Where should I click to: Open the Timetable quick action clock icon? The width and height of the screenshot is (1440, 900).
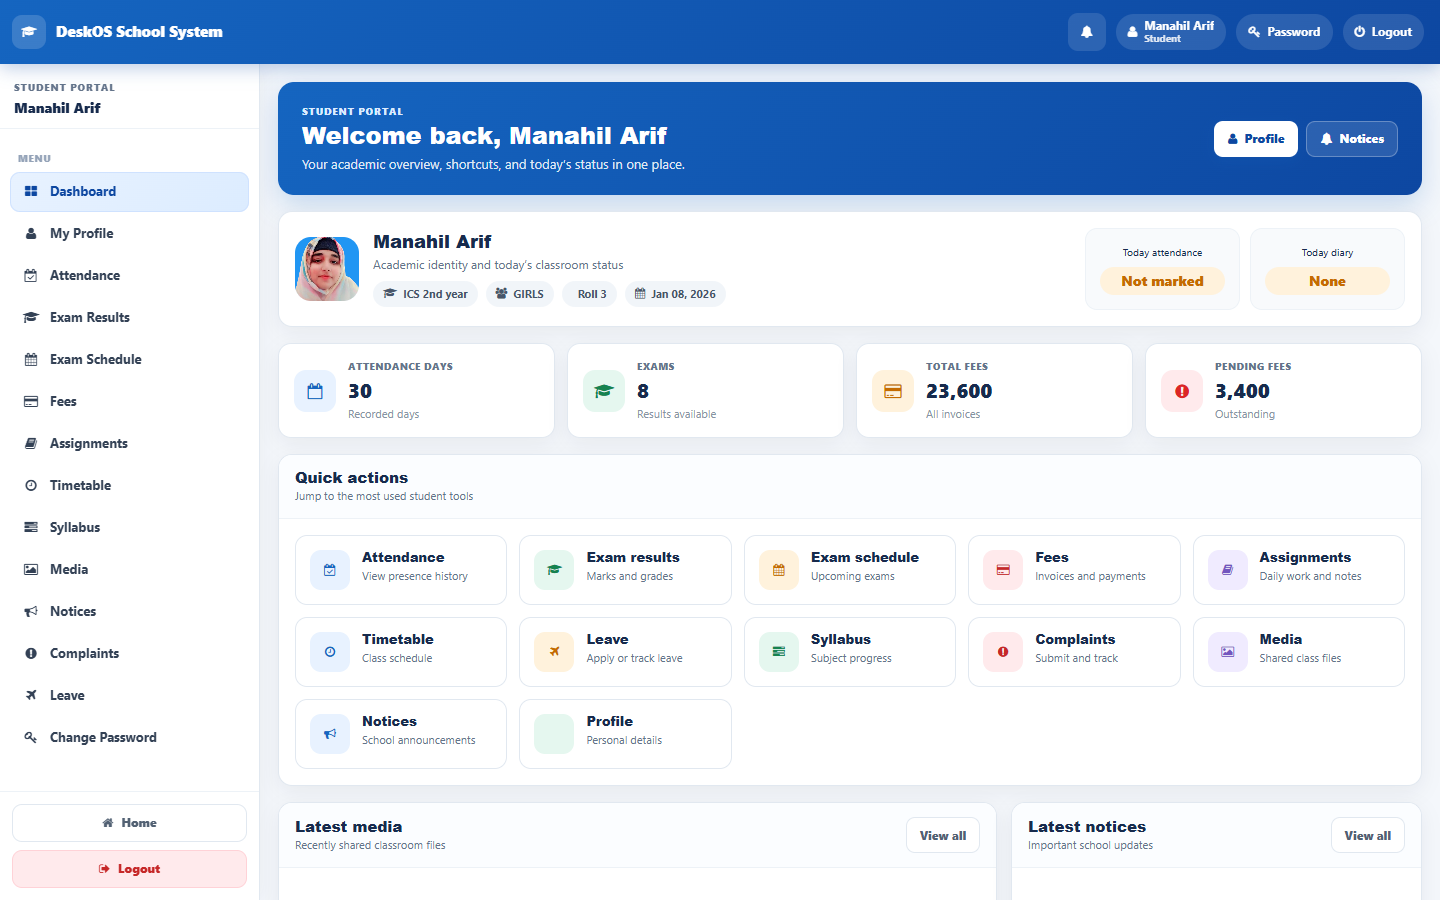pyautogui.click(x=330, y=652)
